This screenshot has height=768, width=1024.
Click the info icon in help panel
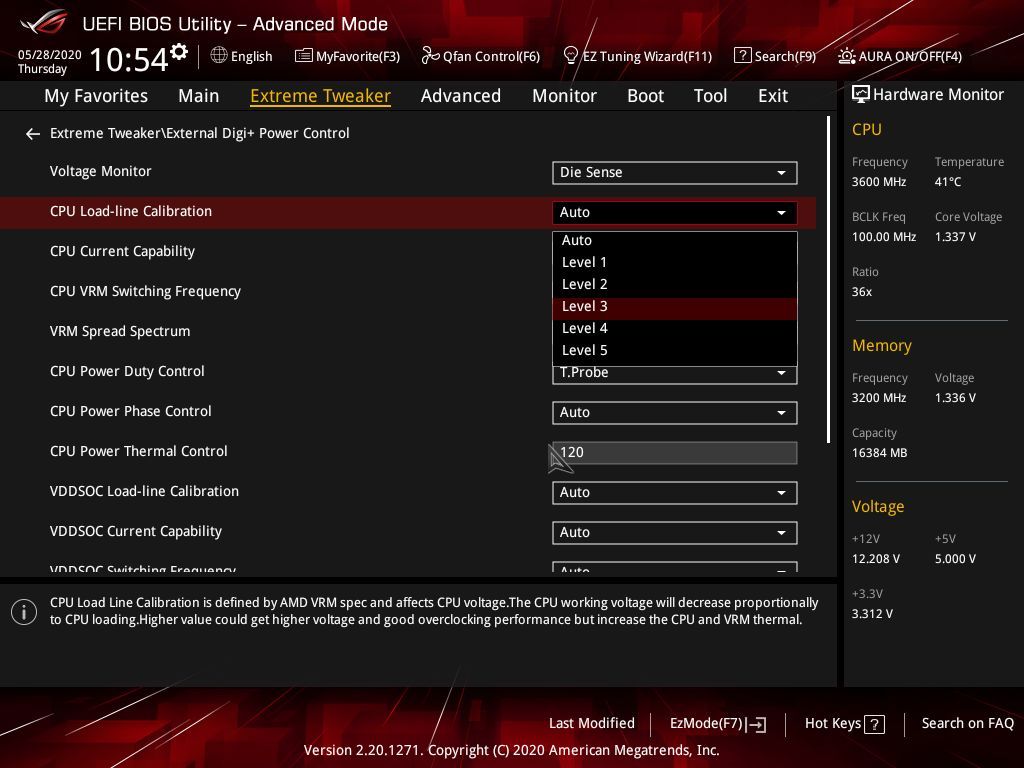pyautogui.click(x=24, y=612)
